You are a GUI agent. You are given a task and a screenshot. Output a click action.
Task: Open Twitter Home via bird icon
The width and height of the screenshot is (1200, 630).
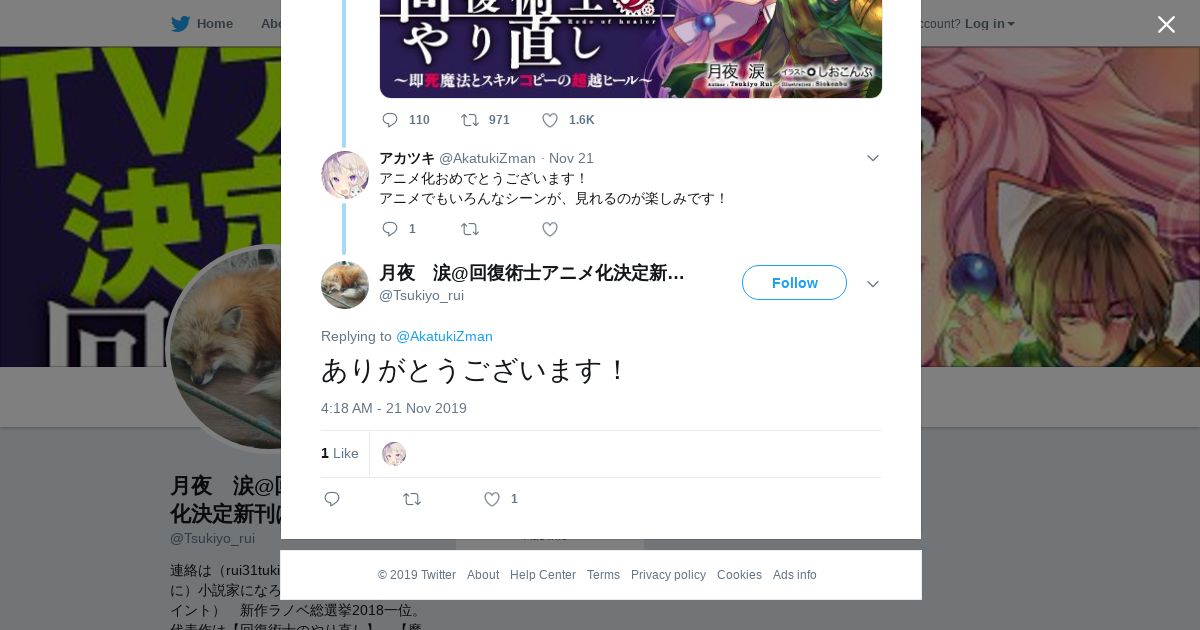180,24
